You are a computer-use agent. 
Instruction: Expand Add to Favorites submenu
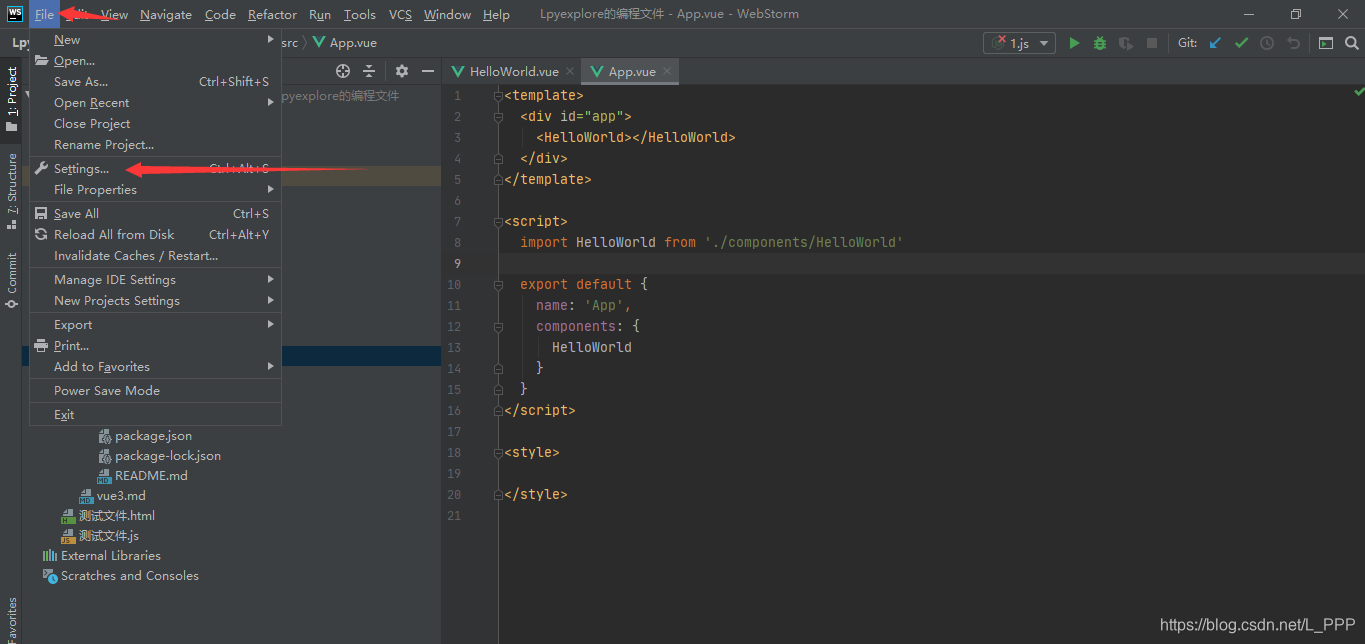click(155, 367)
